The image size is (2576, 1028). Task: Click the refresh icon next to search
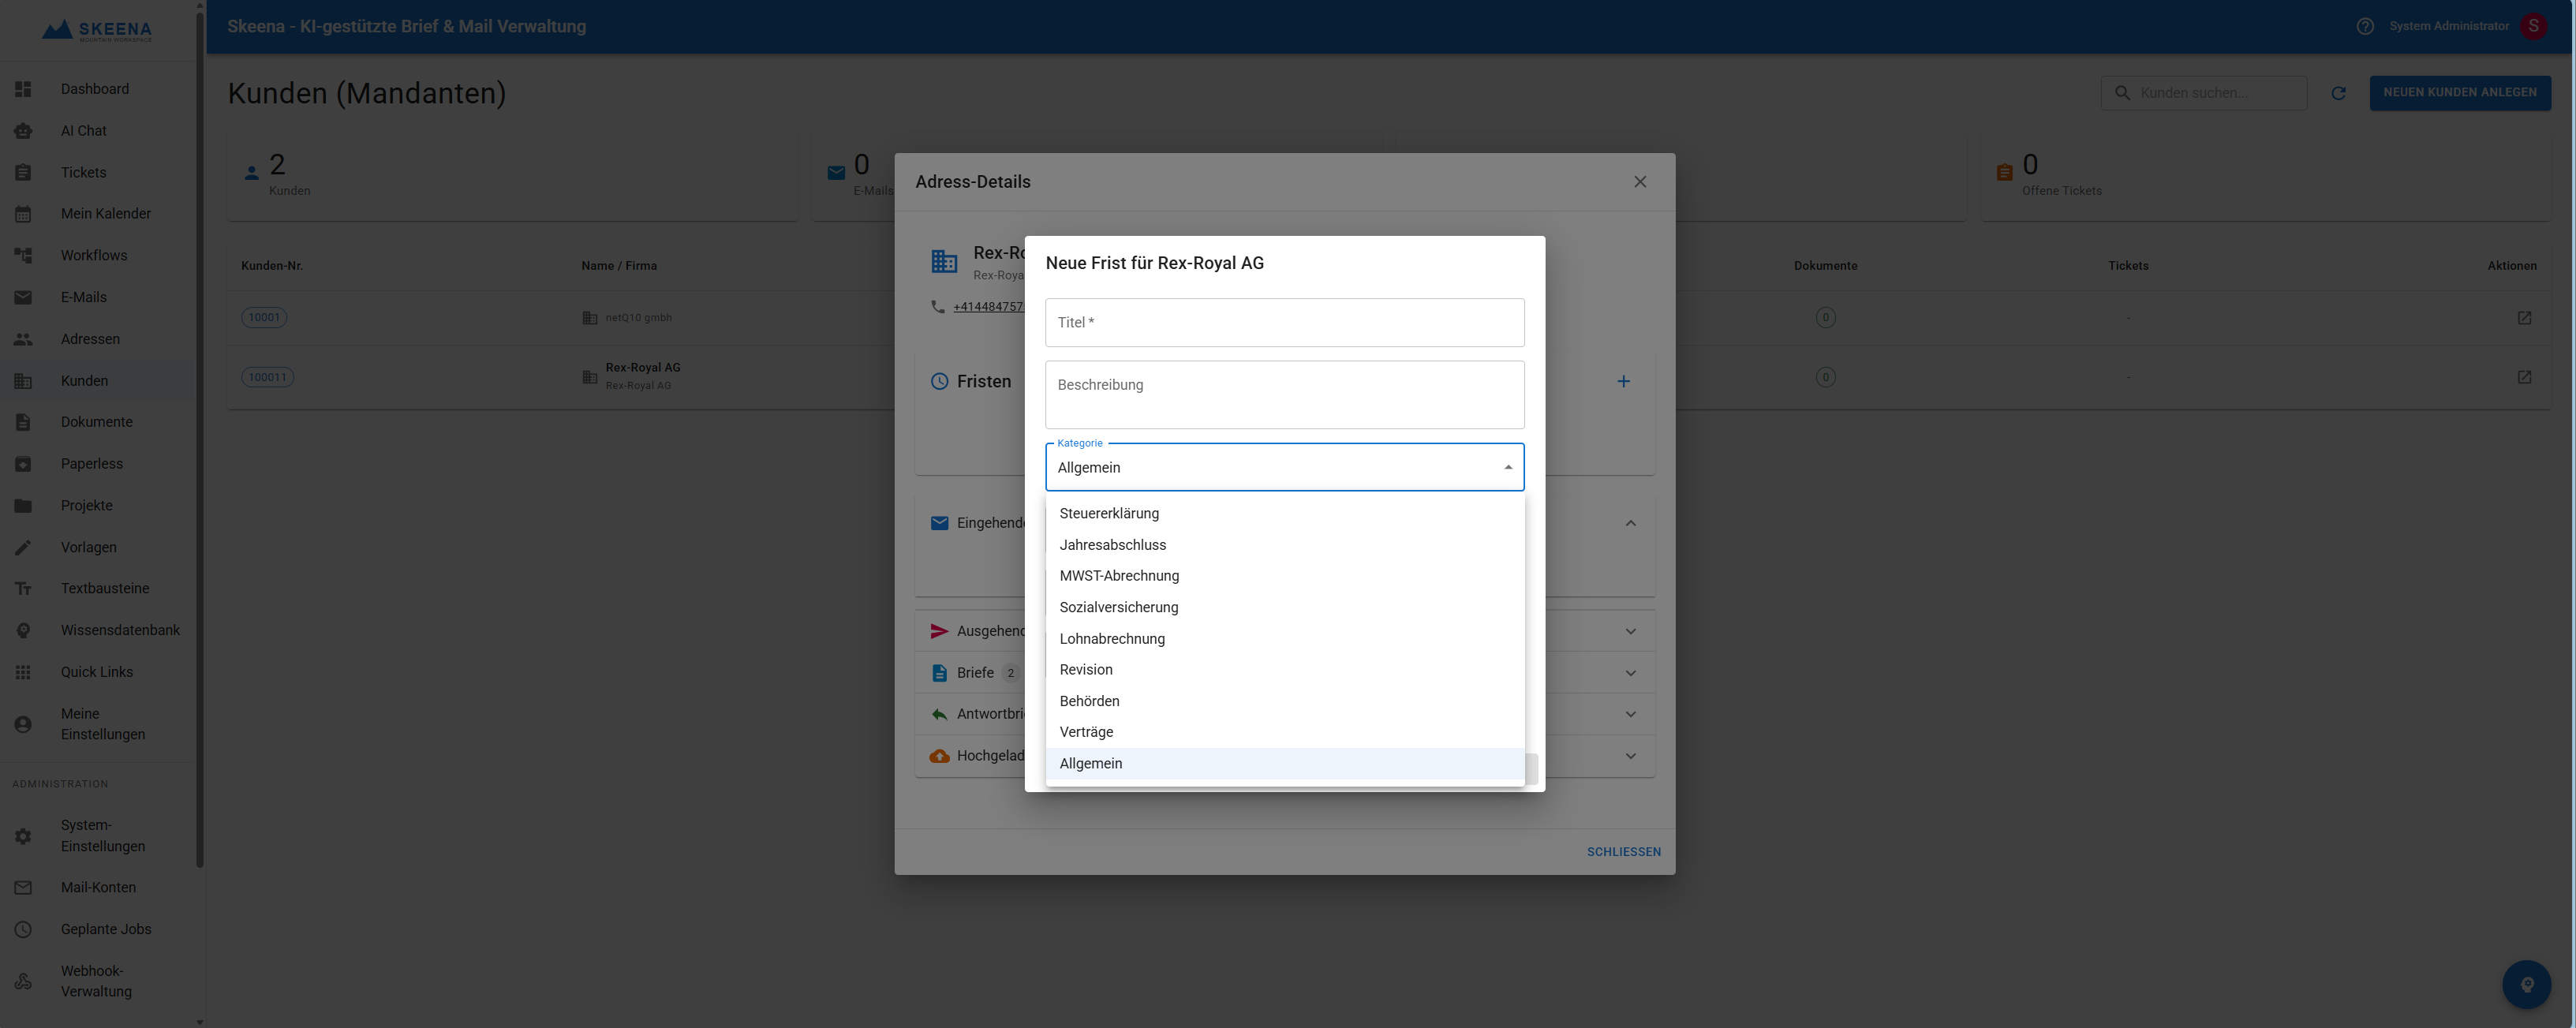2338,93
